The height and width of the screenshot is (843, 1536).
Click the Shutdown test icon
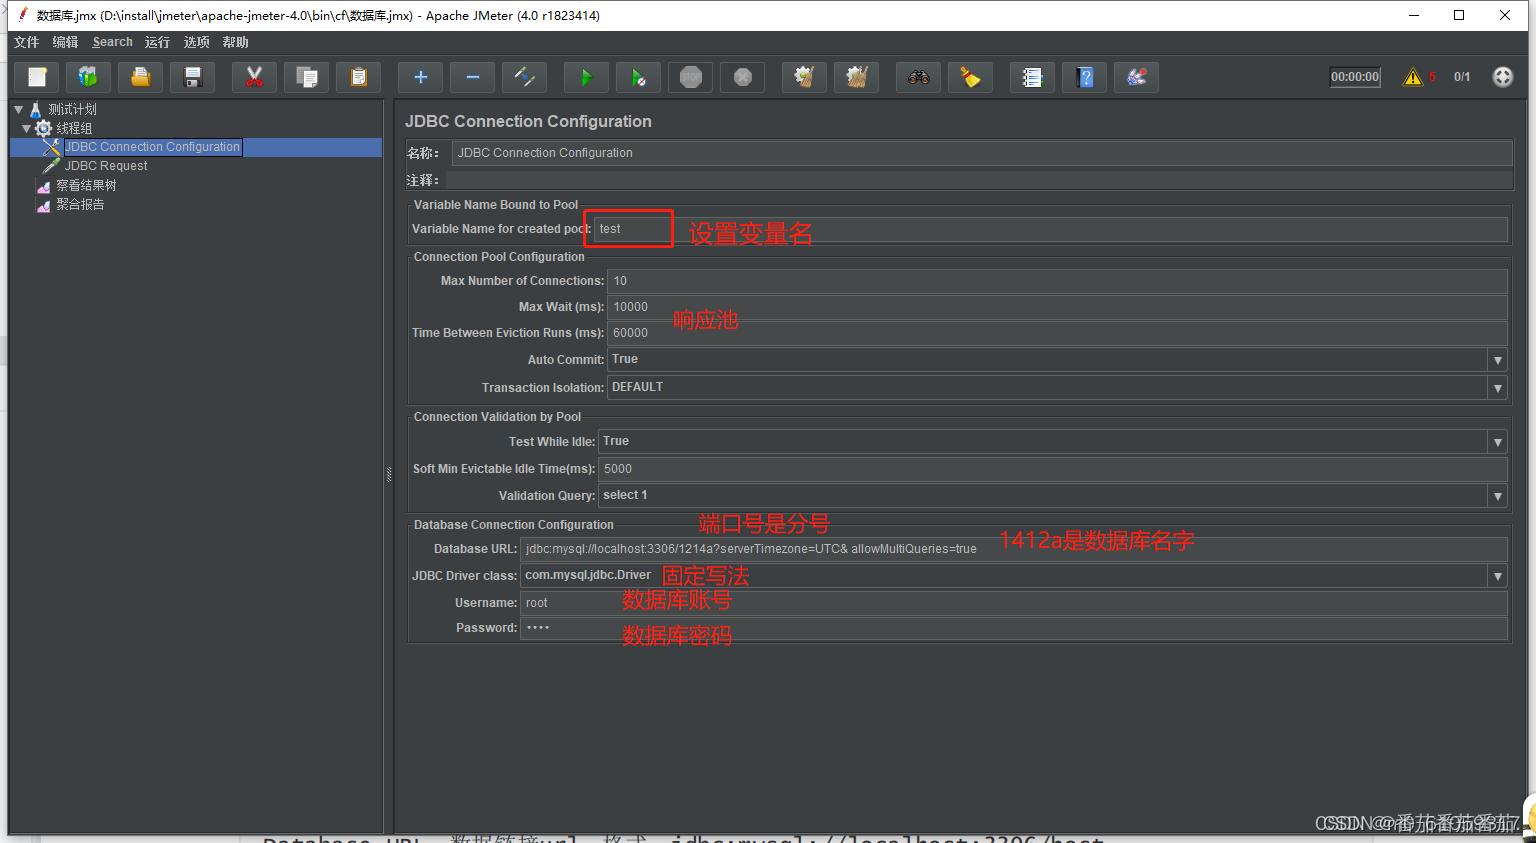click(743, 77)
